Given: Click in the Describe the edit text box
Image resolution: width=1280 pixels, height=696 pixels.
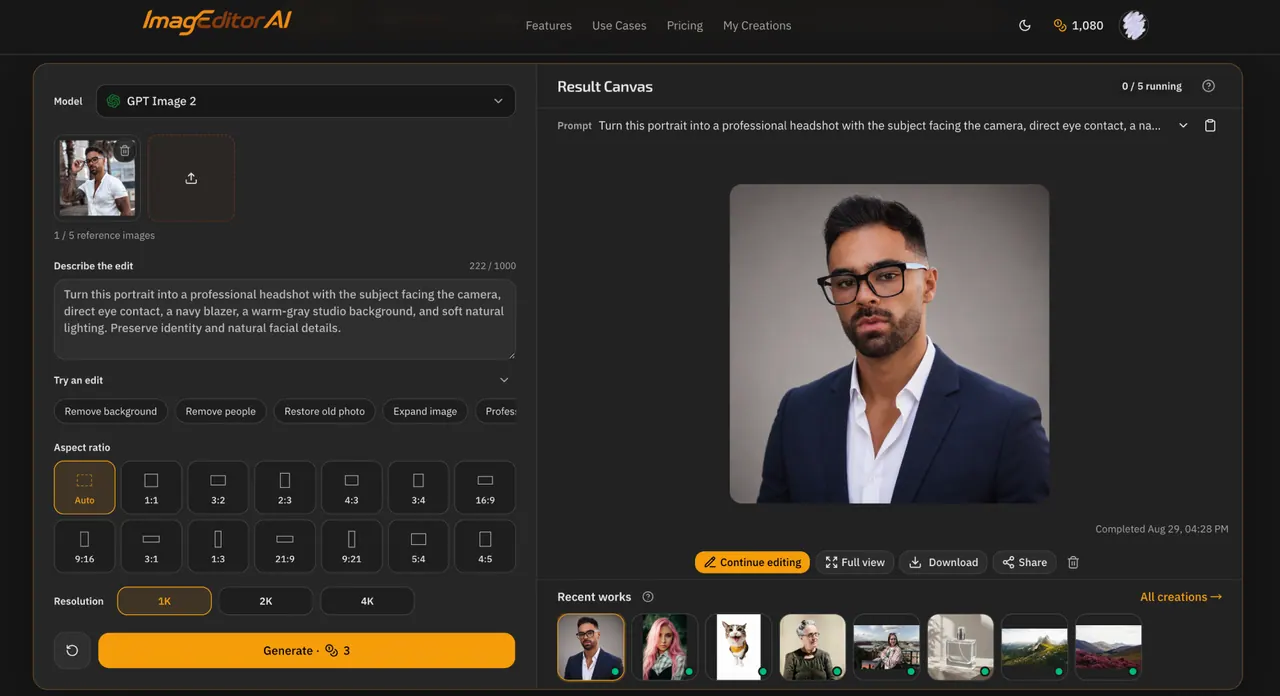Looking at the screenshot, I should coord(285,320).
